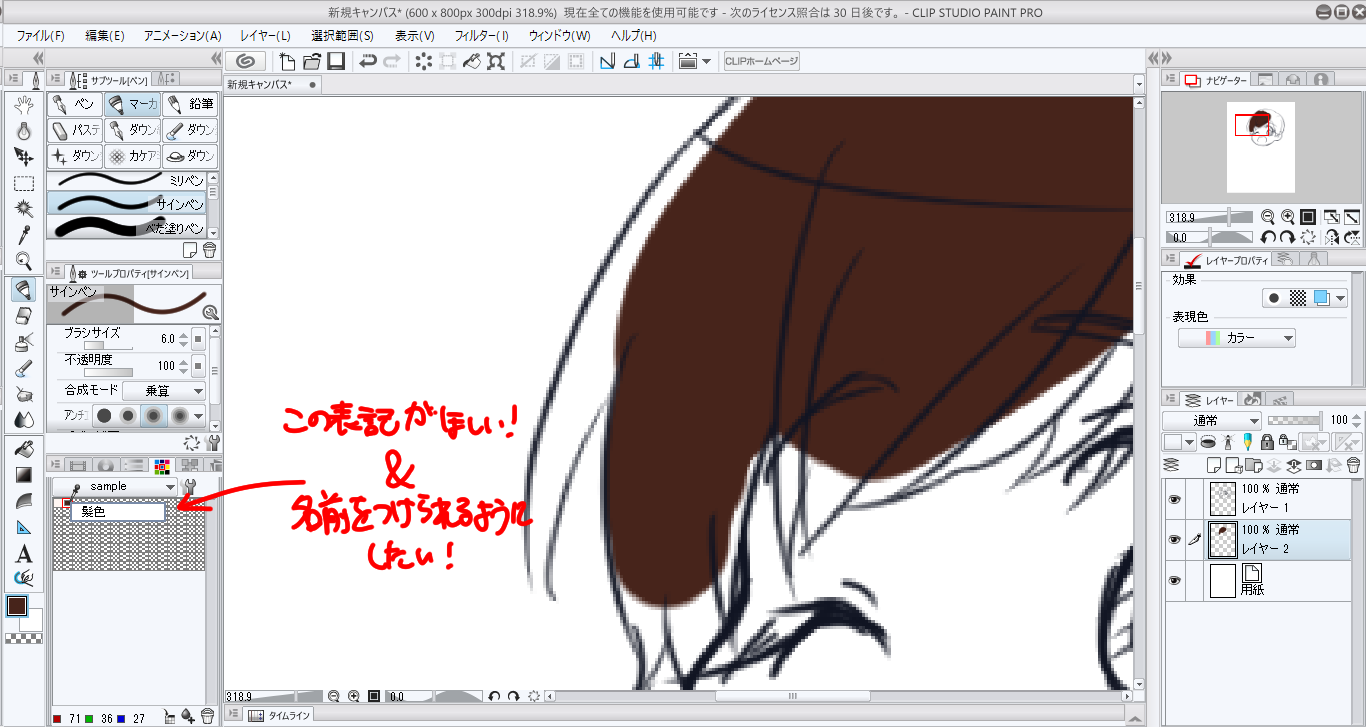Toggle Set as Draft Layer pencil icon
The image size is (1366, 727).
click(1248, 441)
